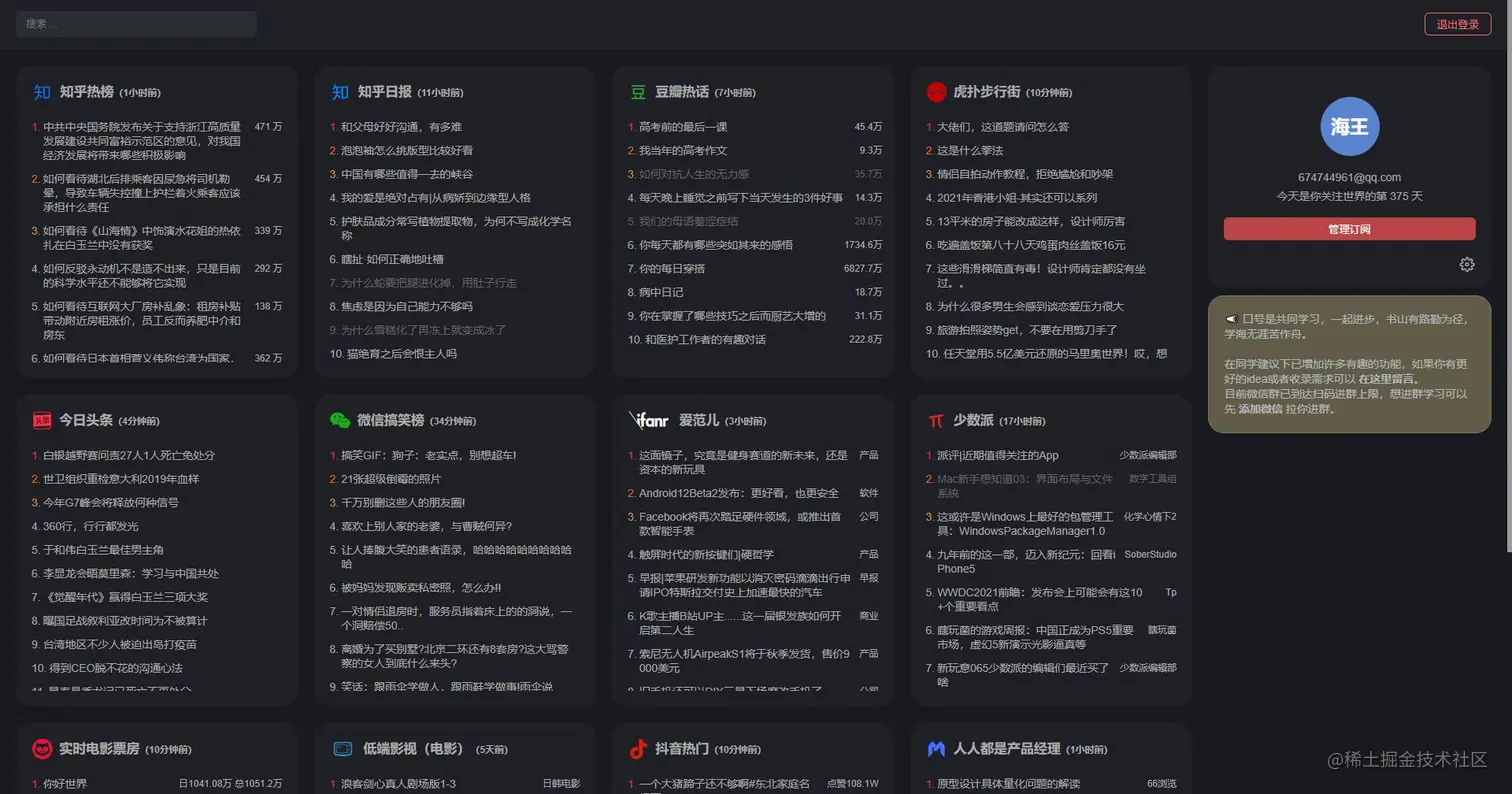Screen dimensions: 1512x794
Task: Open the settings gear below 管理订阅
Action: 1467,264
